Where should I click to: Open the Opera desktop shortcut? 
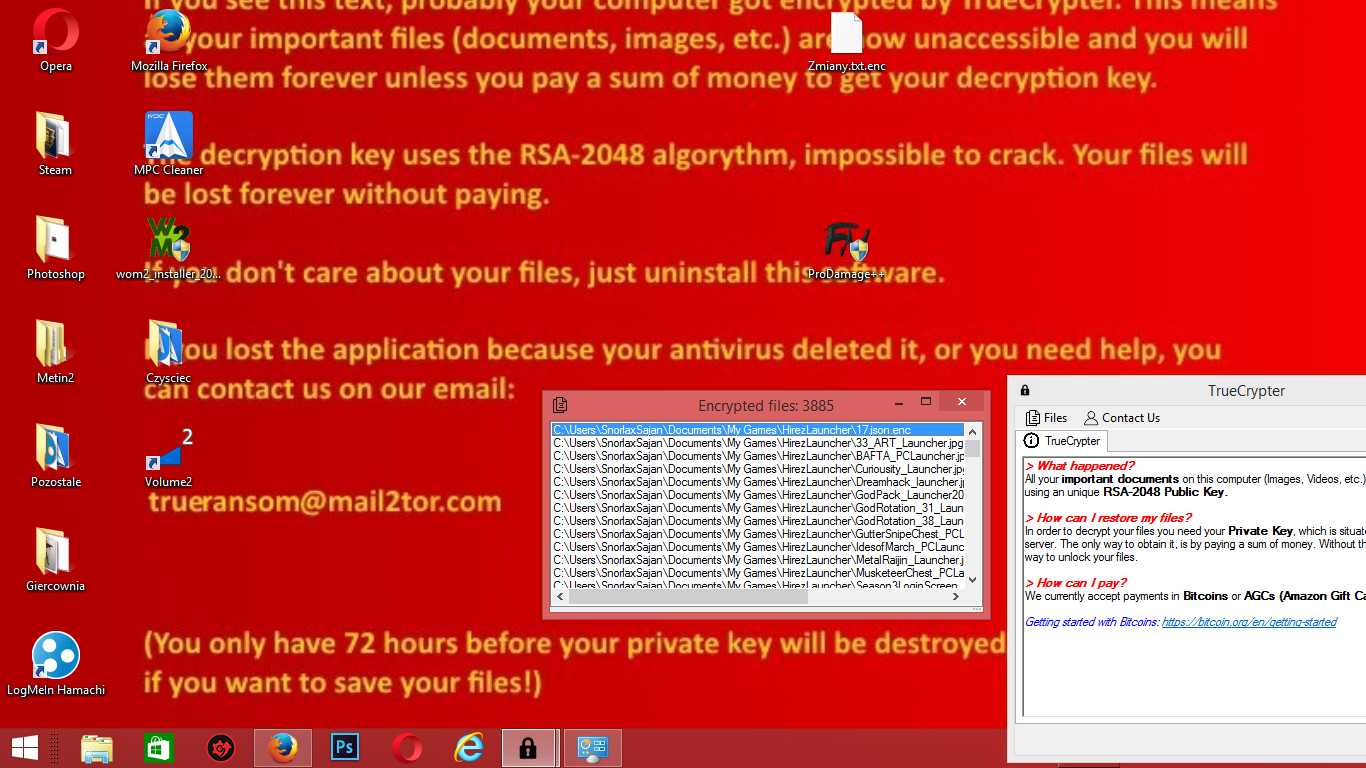coord(56,40)
